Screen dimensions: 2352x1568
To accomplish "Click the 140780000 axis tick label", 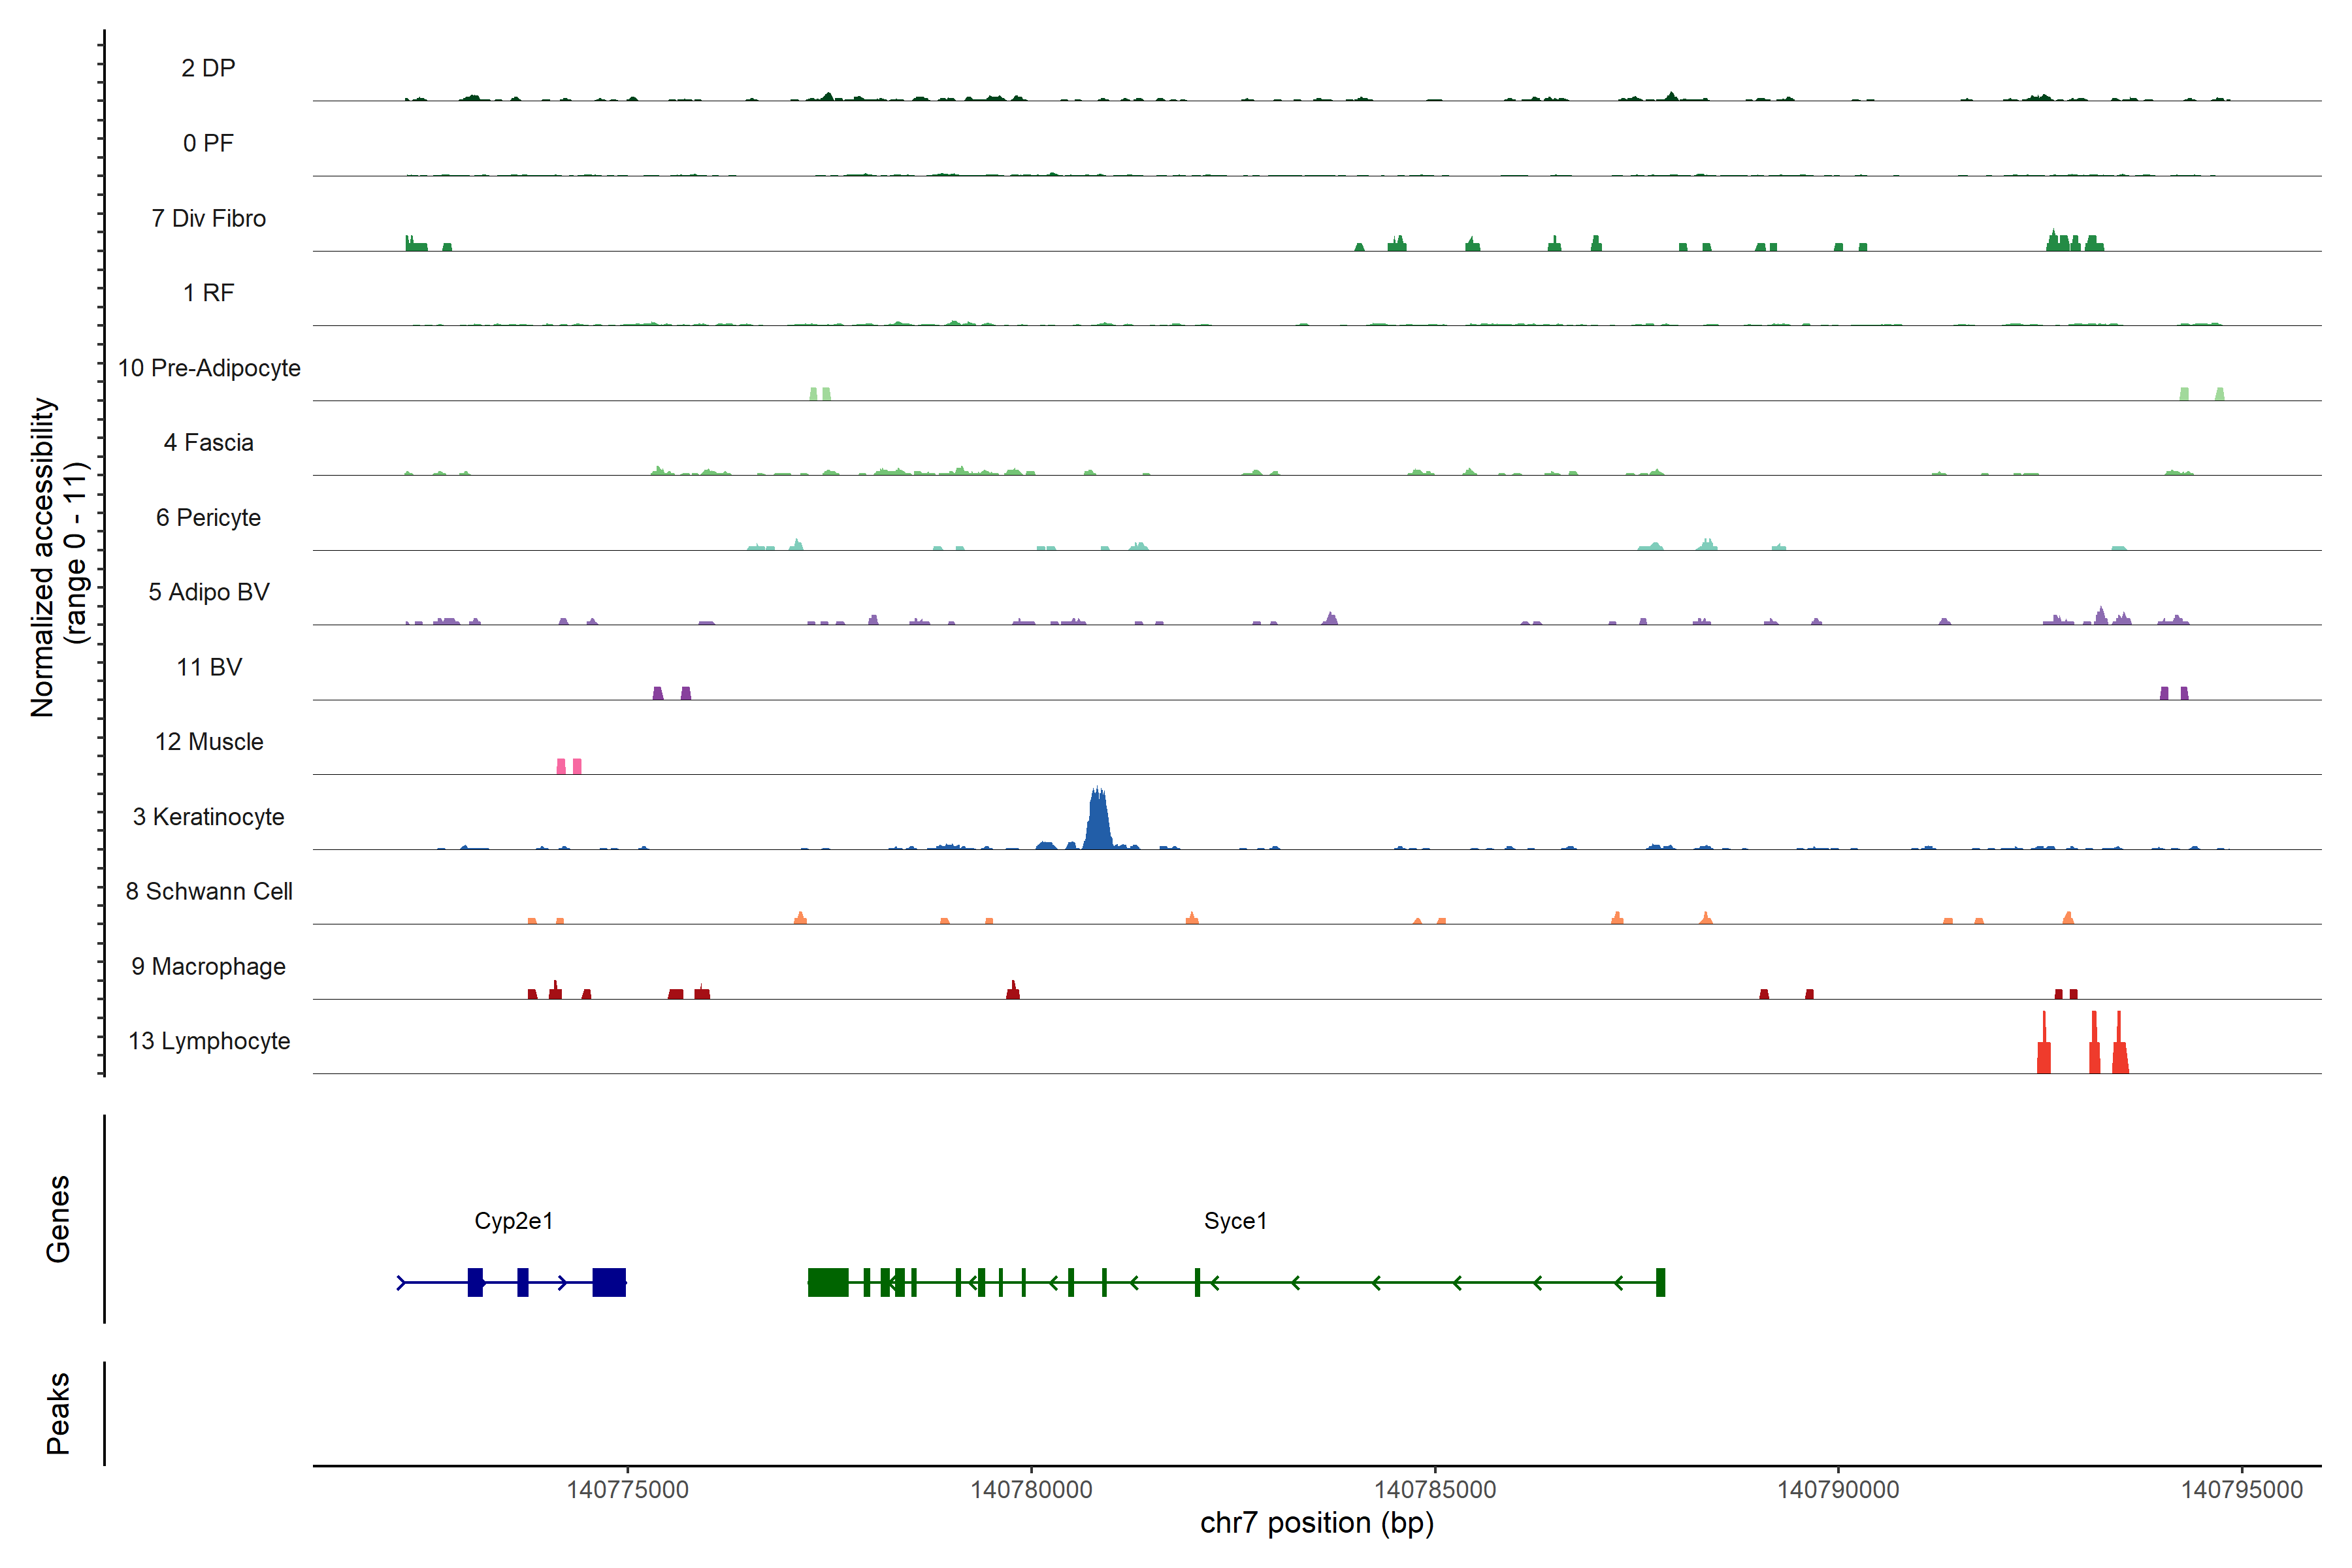I will 1031,1490.
